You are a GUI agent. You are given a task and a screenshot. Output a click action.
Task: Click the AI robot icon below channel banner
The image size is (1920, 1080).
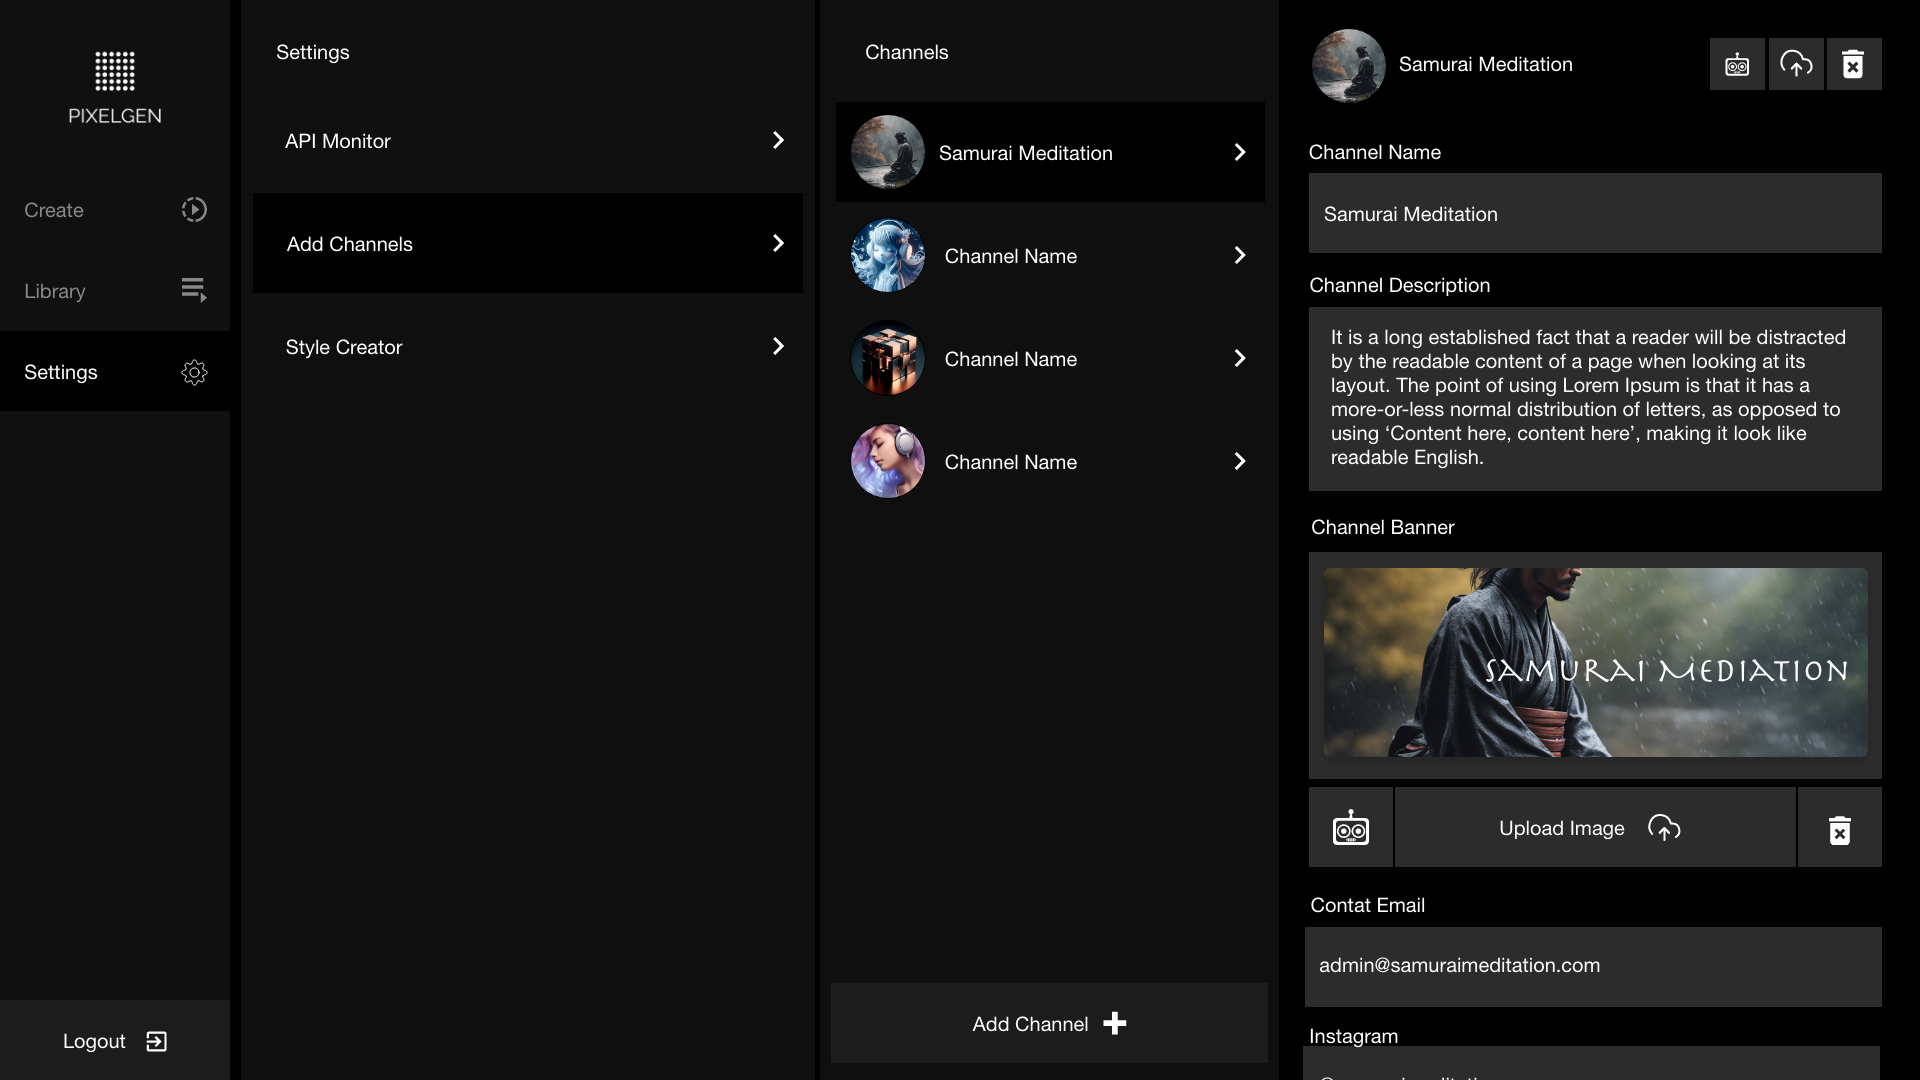tap(1350, 828)
